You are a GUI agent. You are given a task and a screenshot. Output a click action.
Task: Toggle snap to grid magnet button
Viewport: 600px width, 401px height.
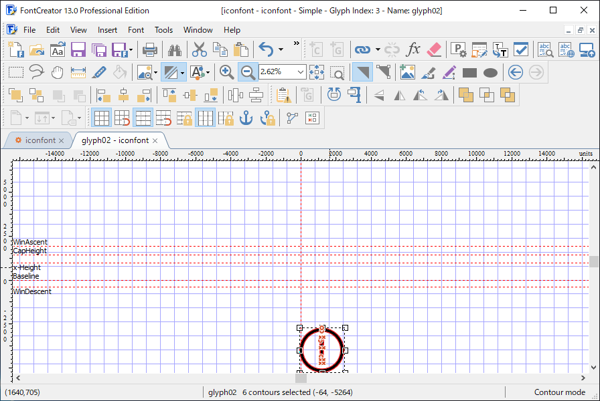click(122, 118)
